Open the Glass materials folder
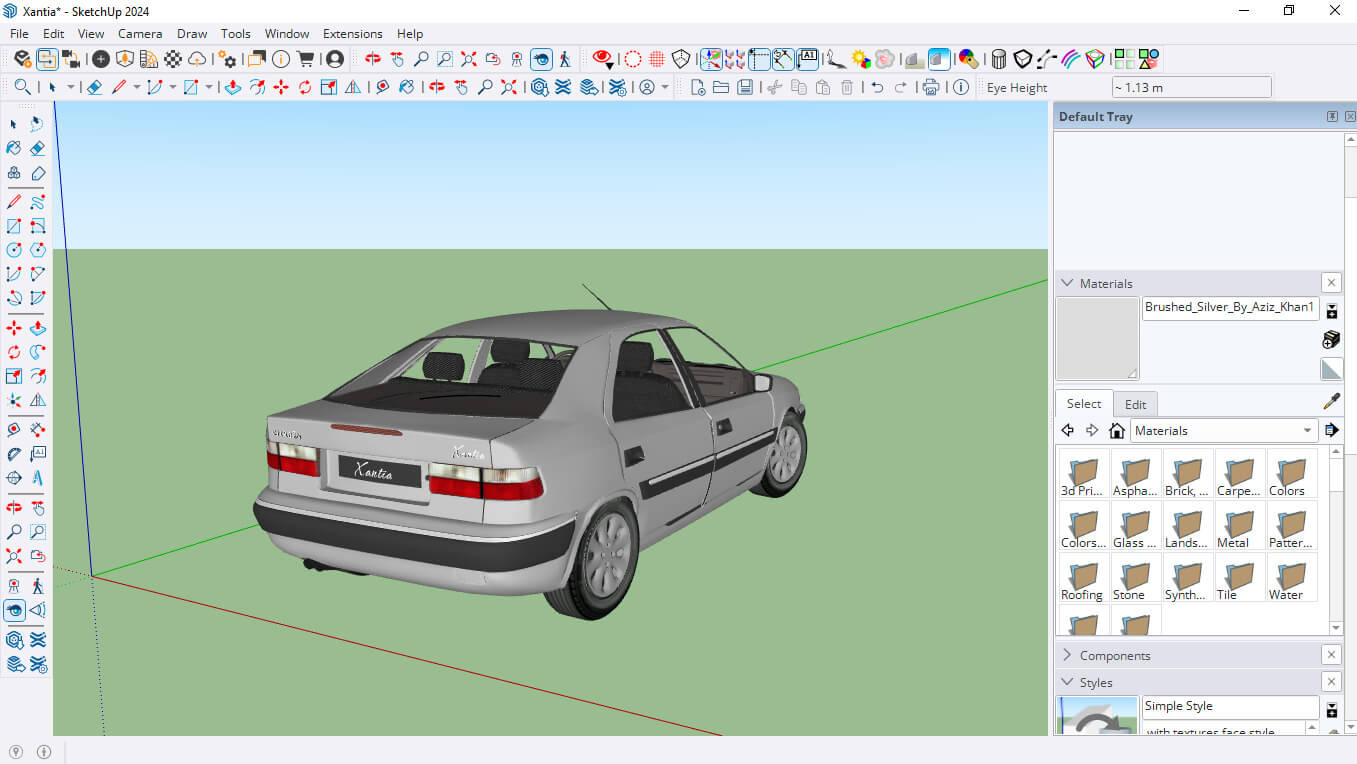Screen dimensions: 1357x764 (x=1134, y=527)
